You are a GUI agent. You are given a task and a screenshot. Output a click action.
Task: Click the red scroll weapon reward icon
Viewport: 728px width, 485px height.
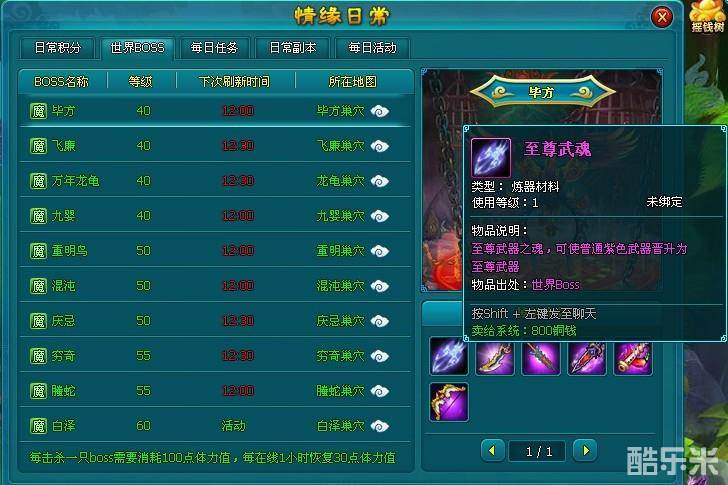point(633,358)
